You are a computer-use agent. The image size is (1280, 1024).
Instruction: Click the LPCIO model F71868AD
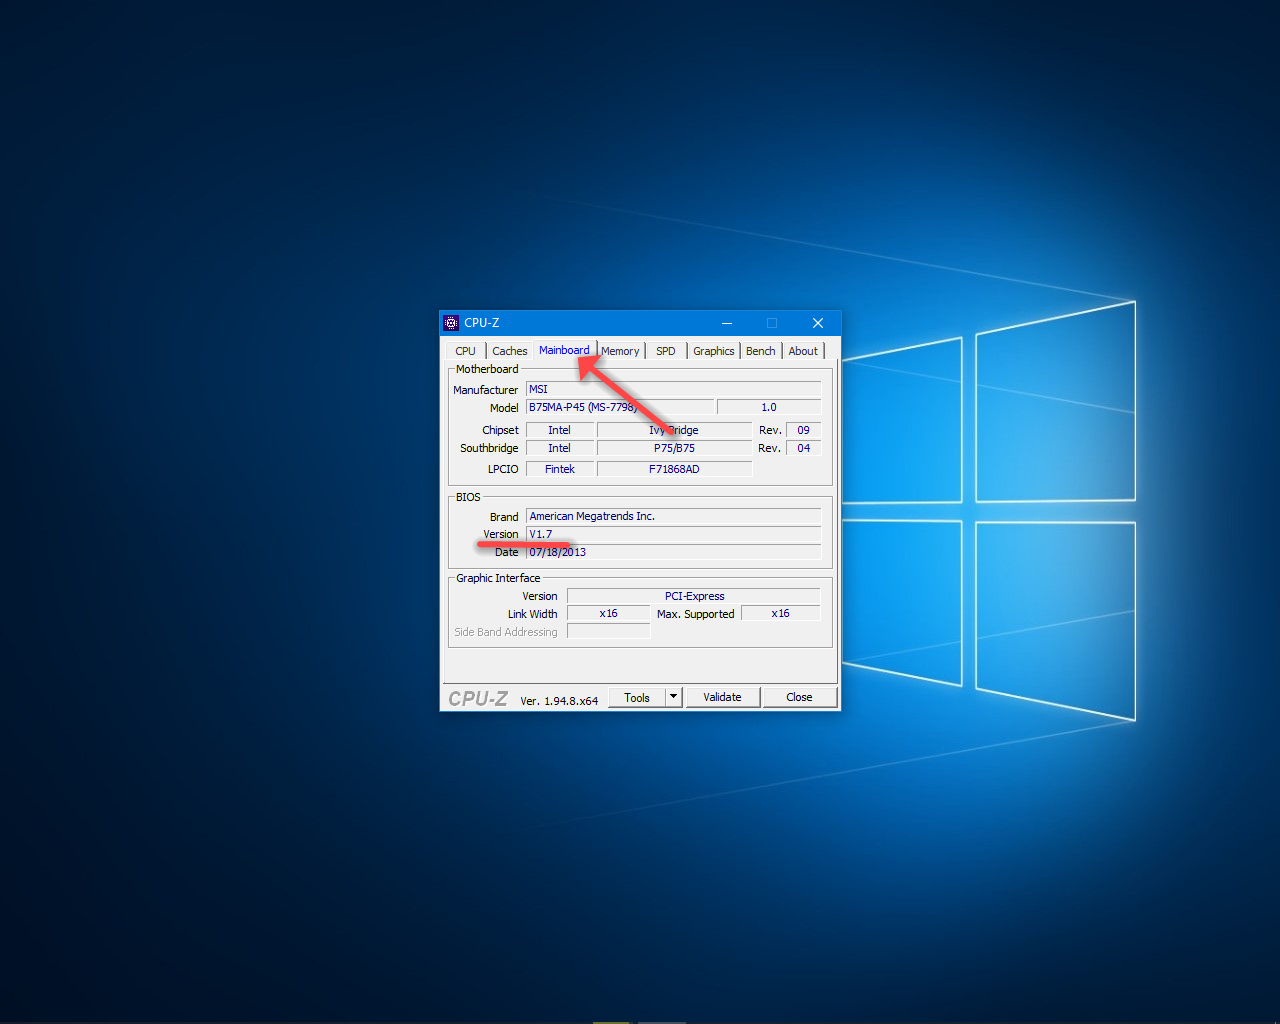[x=675, y=470]
